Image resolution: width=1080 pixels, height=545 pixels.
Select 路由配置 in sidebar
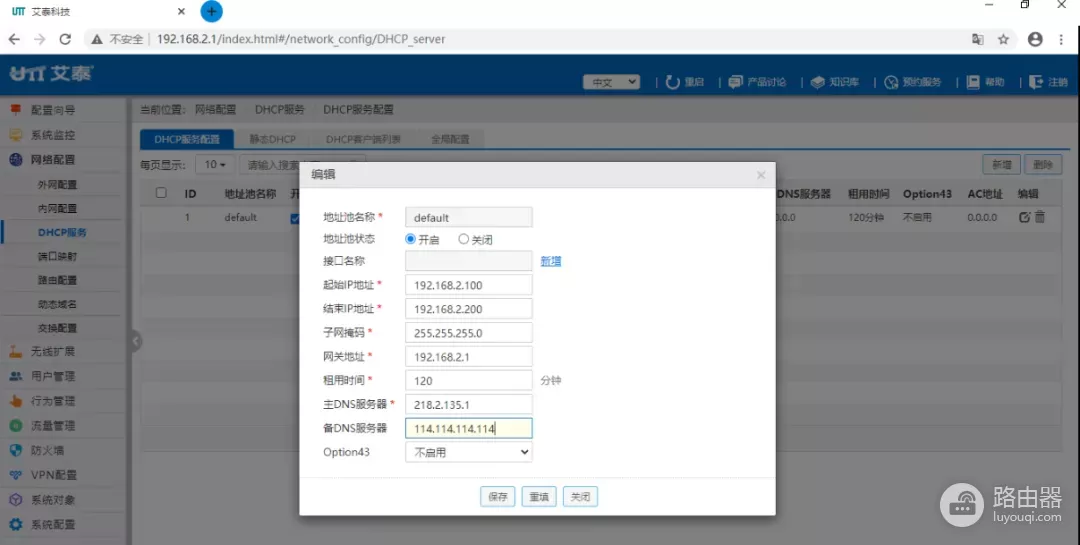57,280
